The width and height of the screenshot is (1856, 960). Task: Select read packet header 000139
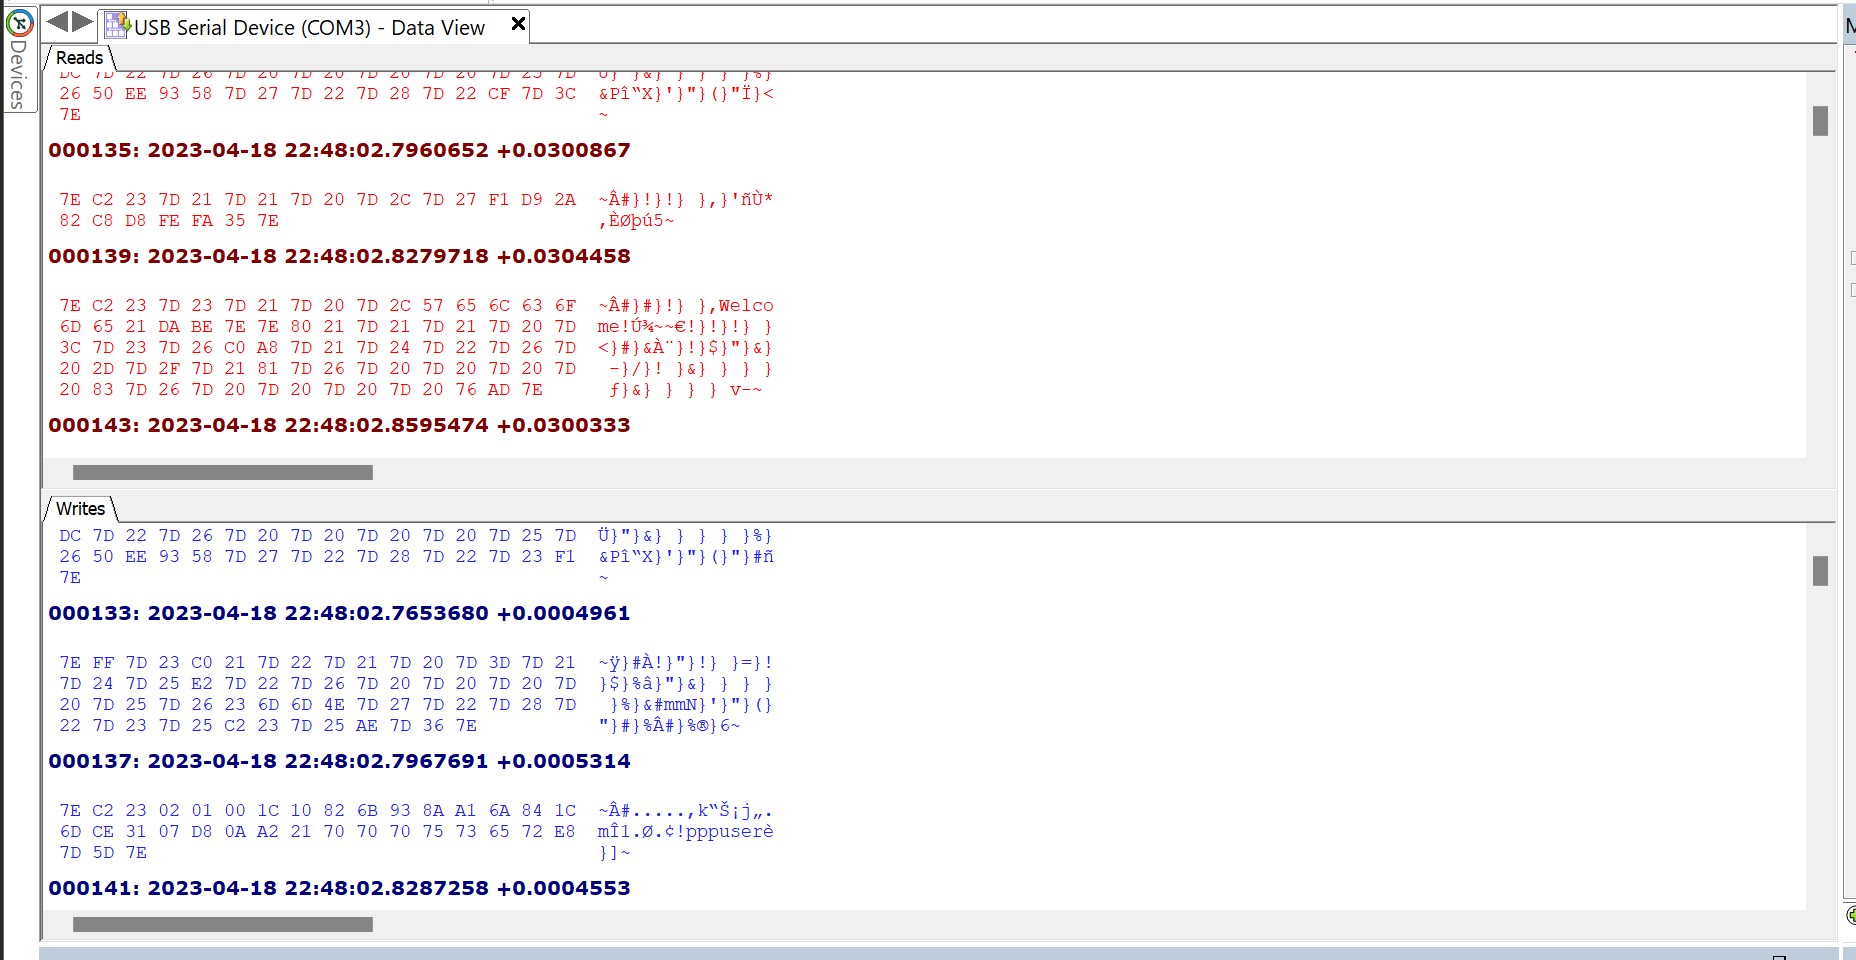[x=339, y=256]
